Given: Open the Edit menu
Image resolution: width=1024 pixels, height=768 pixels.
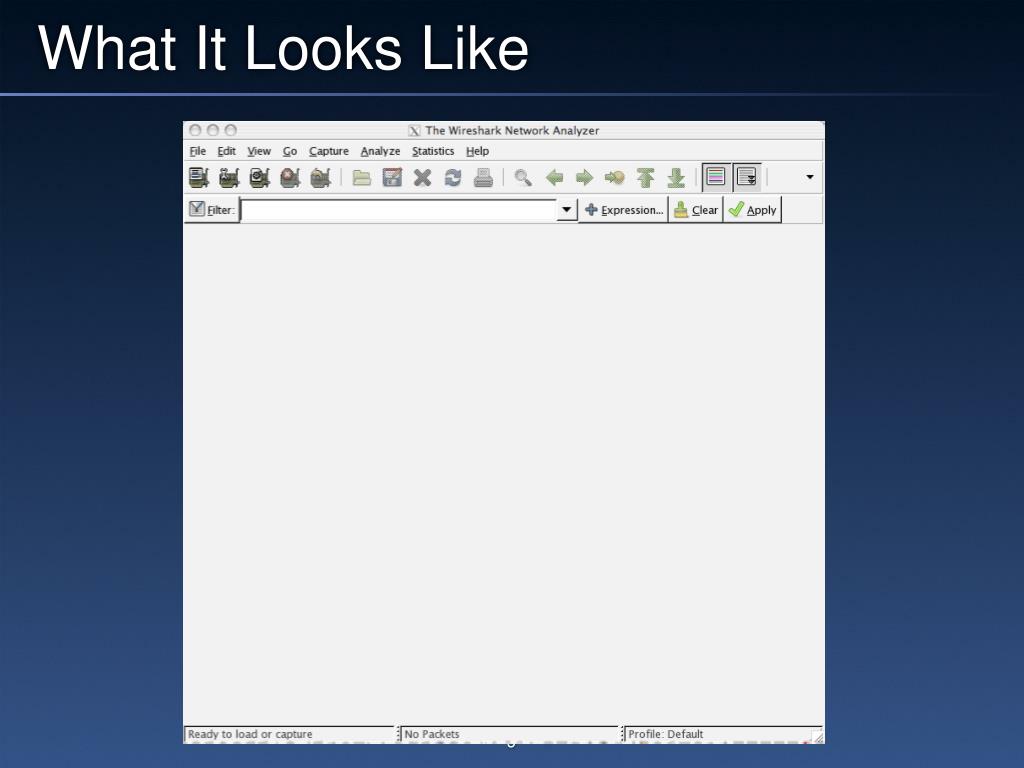Looking at the screenshot, I should (226, 151).
